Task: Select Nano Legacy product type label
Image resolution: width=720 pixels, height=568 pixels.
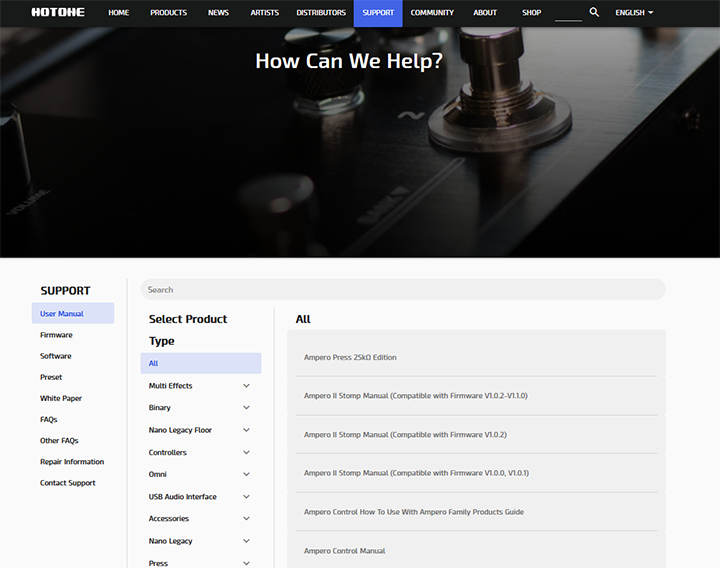Action: tap(170, 541)
